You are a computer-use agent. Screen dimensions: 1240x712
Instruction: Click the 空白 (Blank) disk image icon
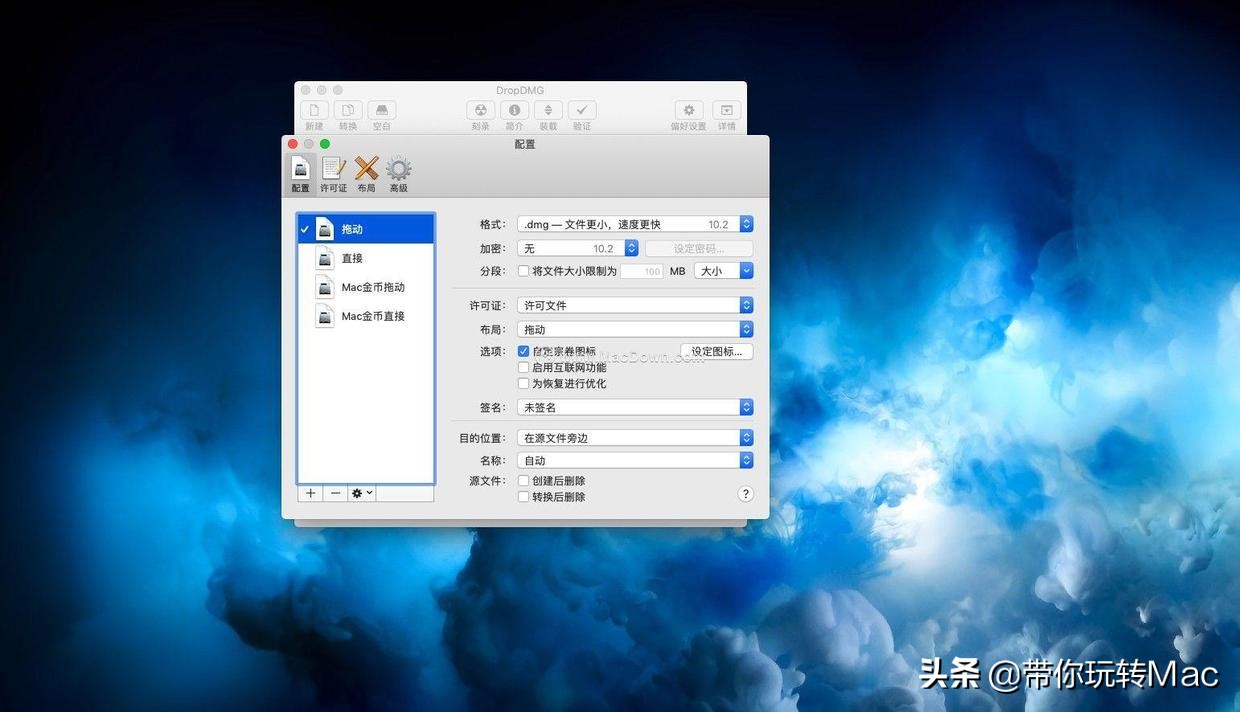(x=381, y=110)
